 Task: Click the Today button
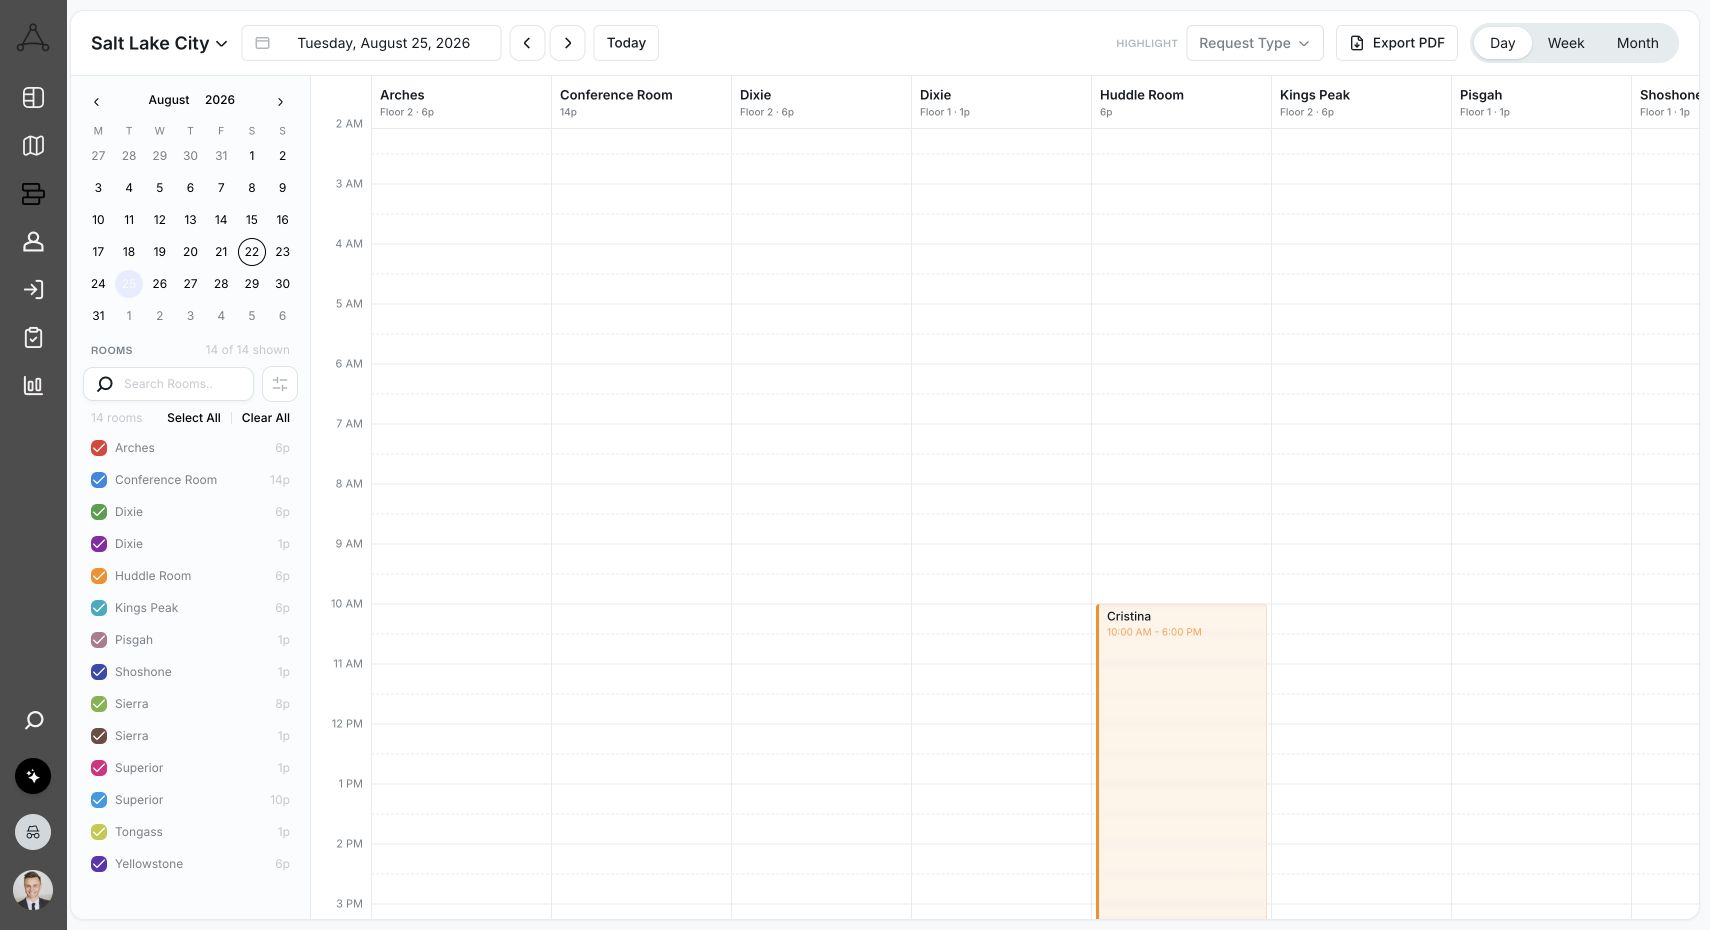click(x=626, y=43)
